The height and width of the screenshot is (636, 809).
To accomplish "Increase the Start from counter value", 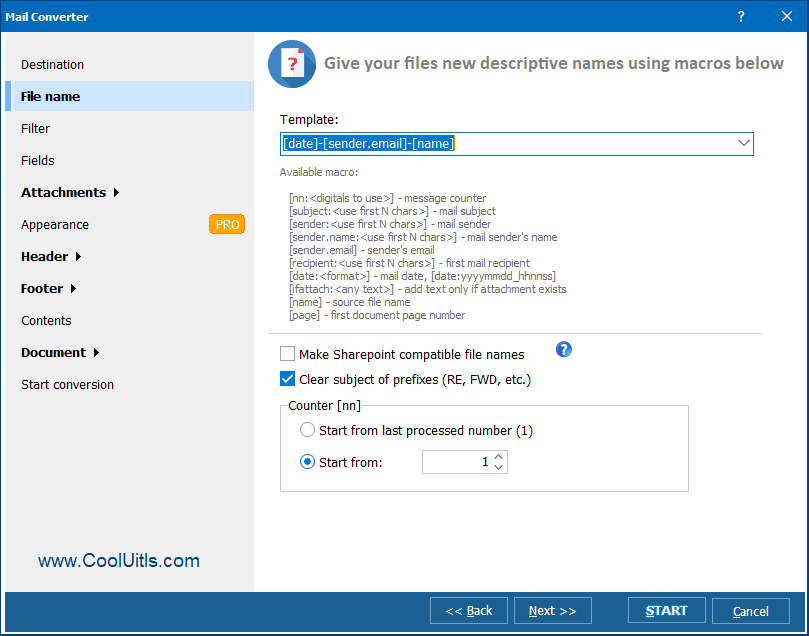I will click(x=499, y=456).
